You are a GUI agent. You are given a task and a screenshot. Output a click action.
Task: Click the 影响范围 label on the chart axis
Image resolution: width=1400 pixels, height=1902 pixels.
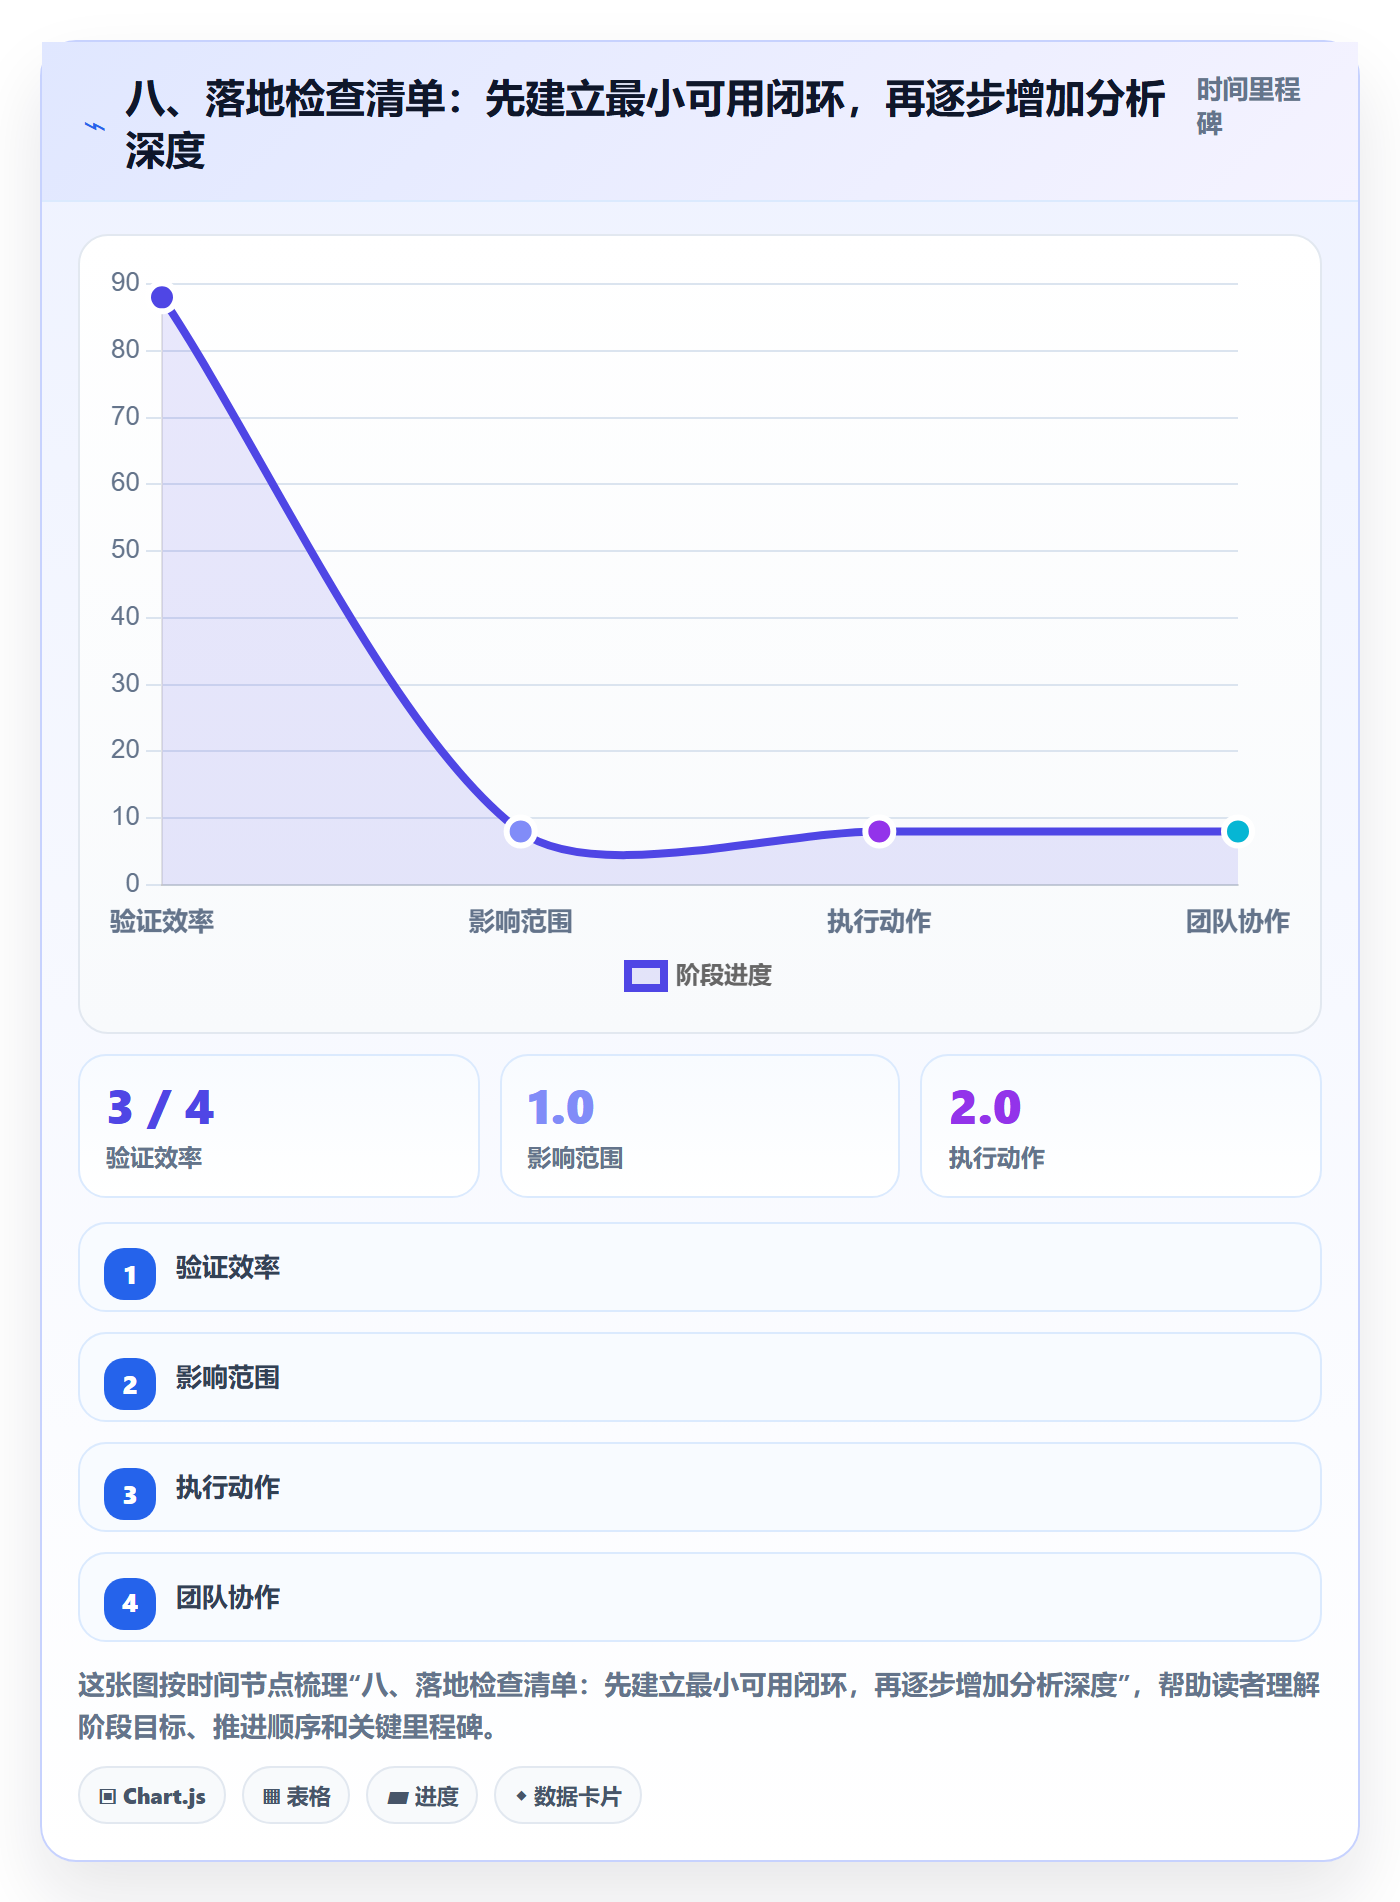[520, 921]
